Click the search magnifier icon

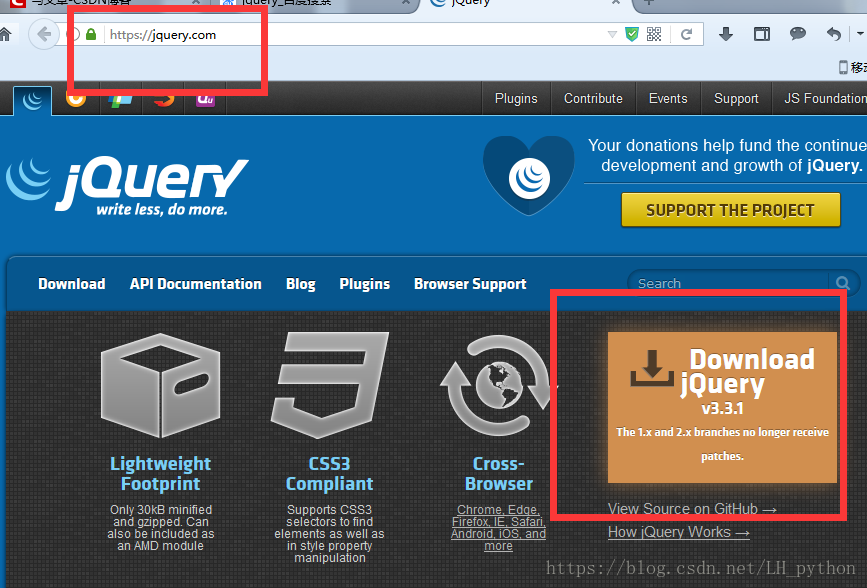pyautogui.click(x=843, y=283)
